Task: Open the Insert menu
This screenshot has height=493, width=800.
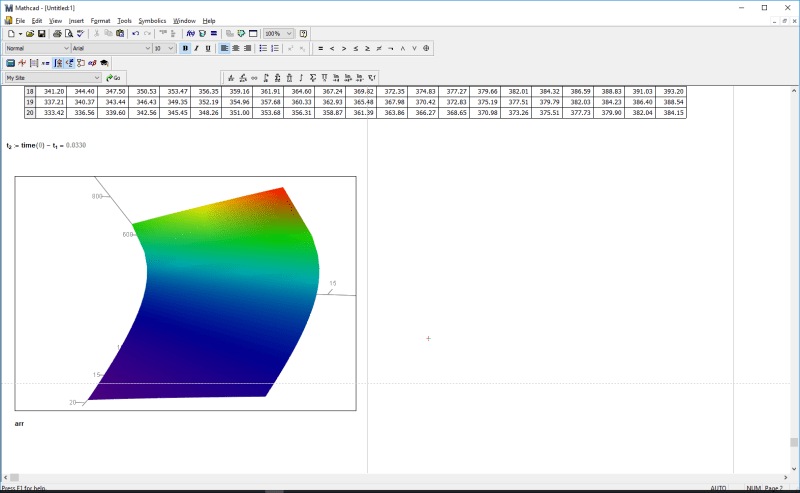Action: [x=76, y=21]
